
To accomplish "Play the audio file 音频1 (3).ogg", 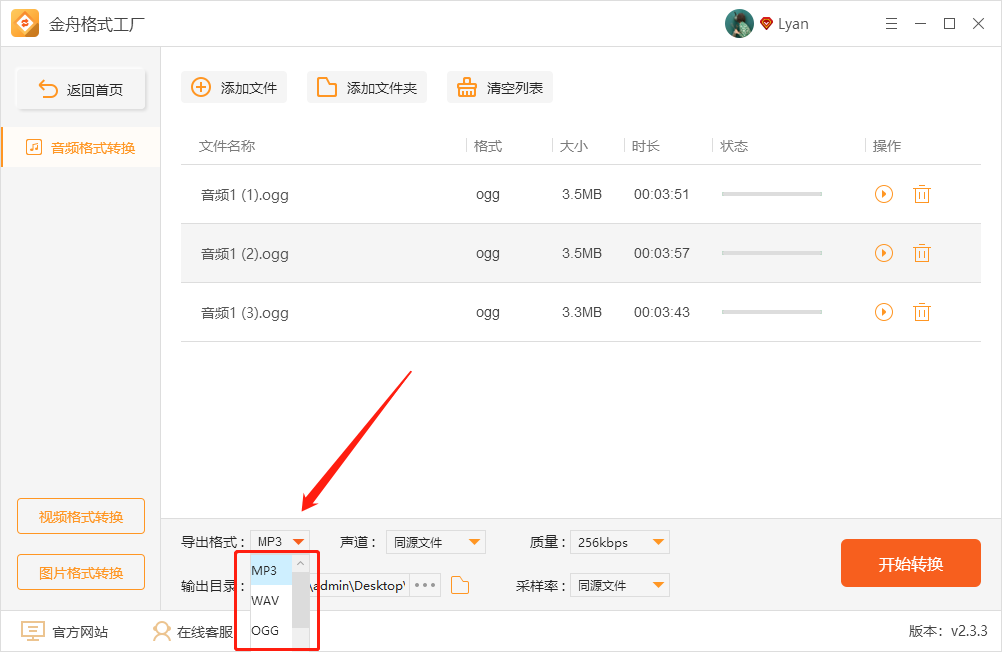I will [883, 311].
